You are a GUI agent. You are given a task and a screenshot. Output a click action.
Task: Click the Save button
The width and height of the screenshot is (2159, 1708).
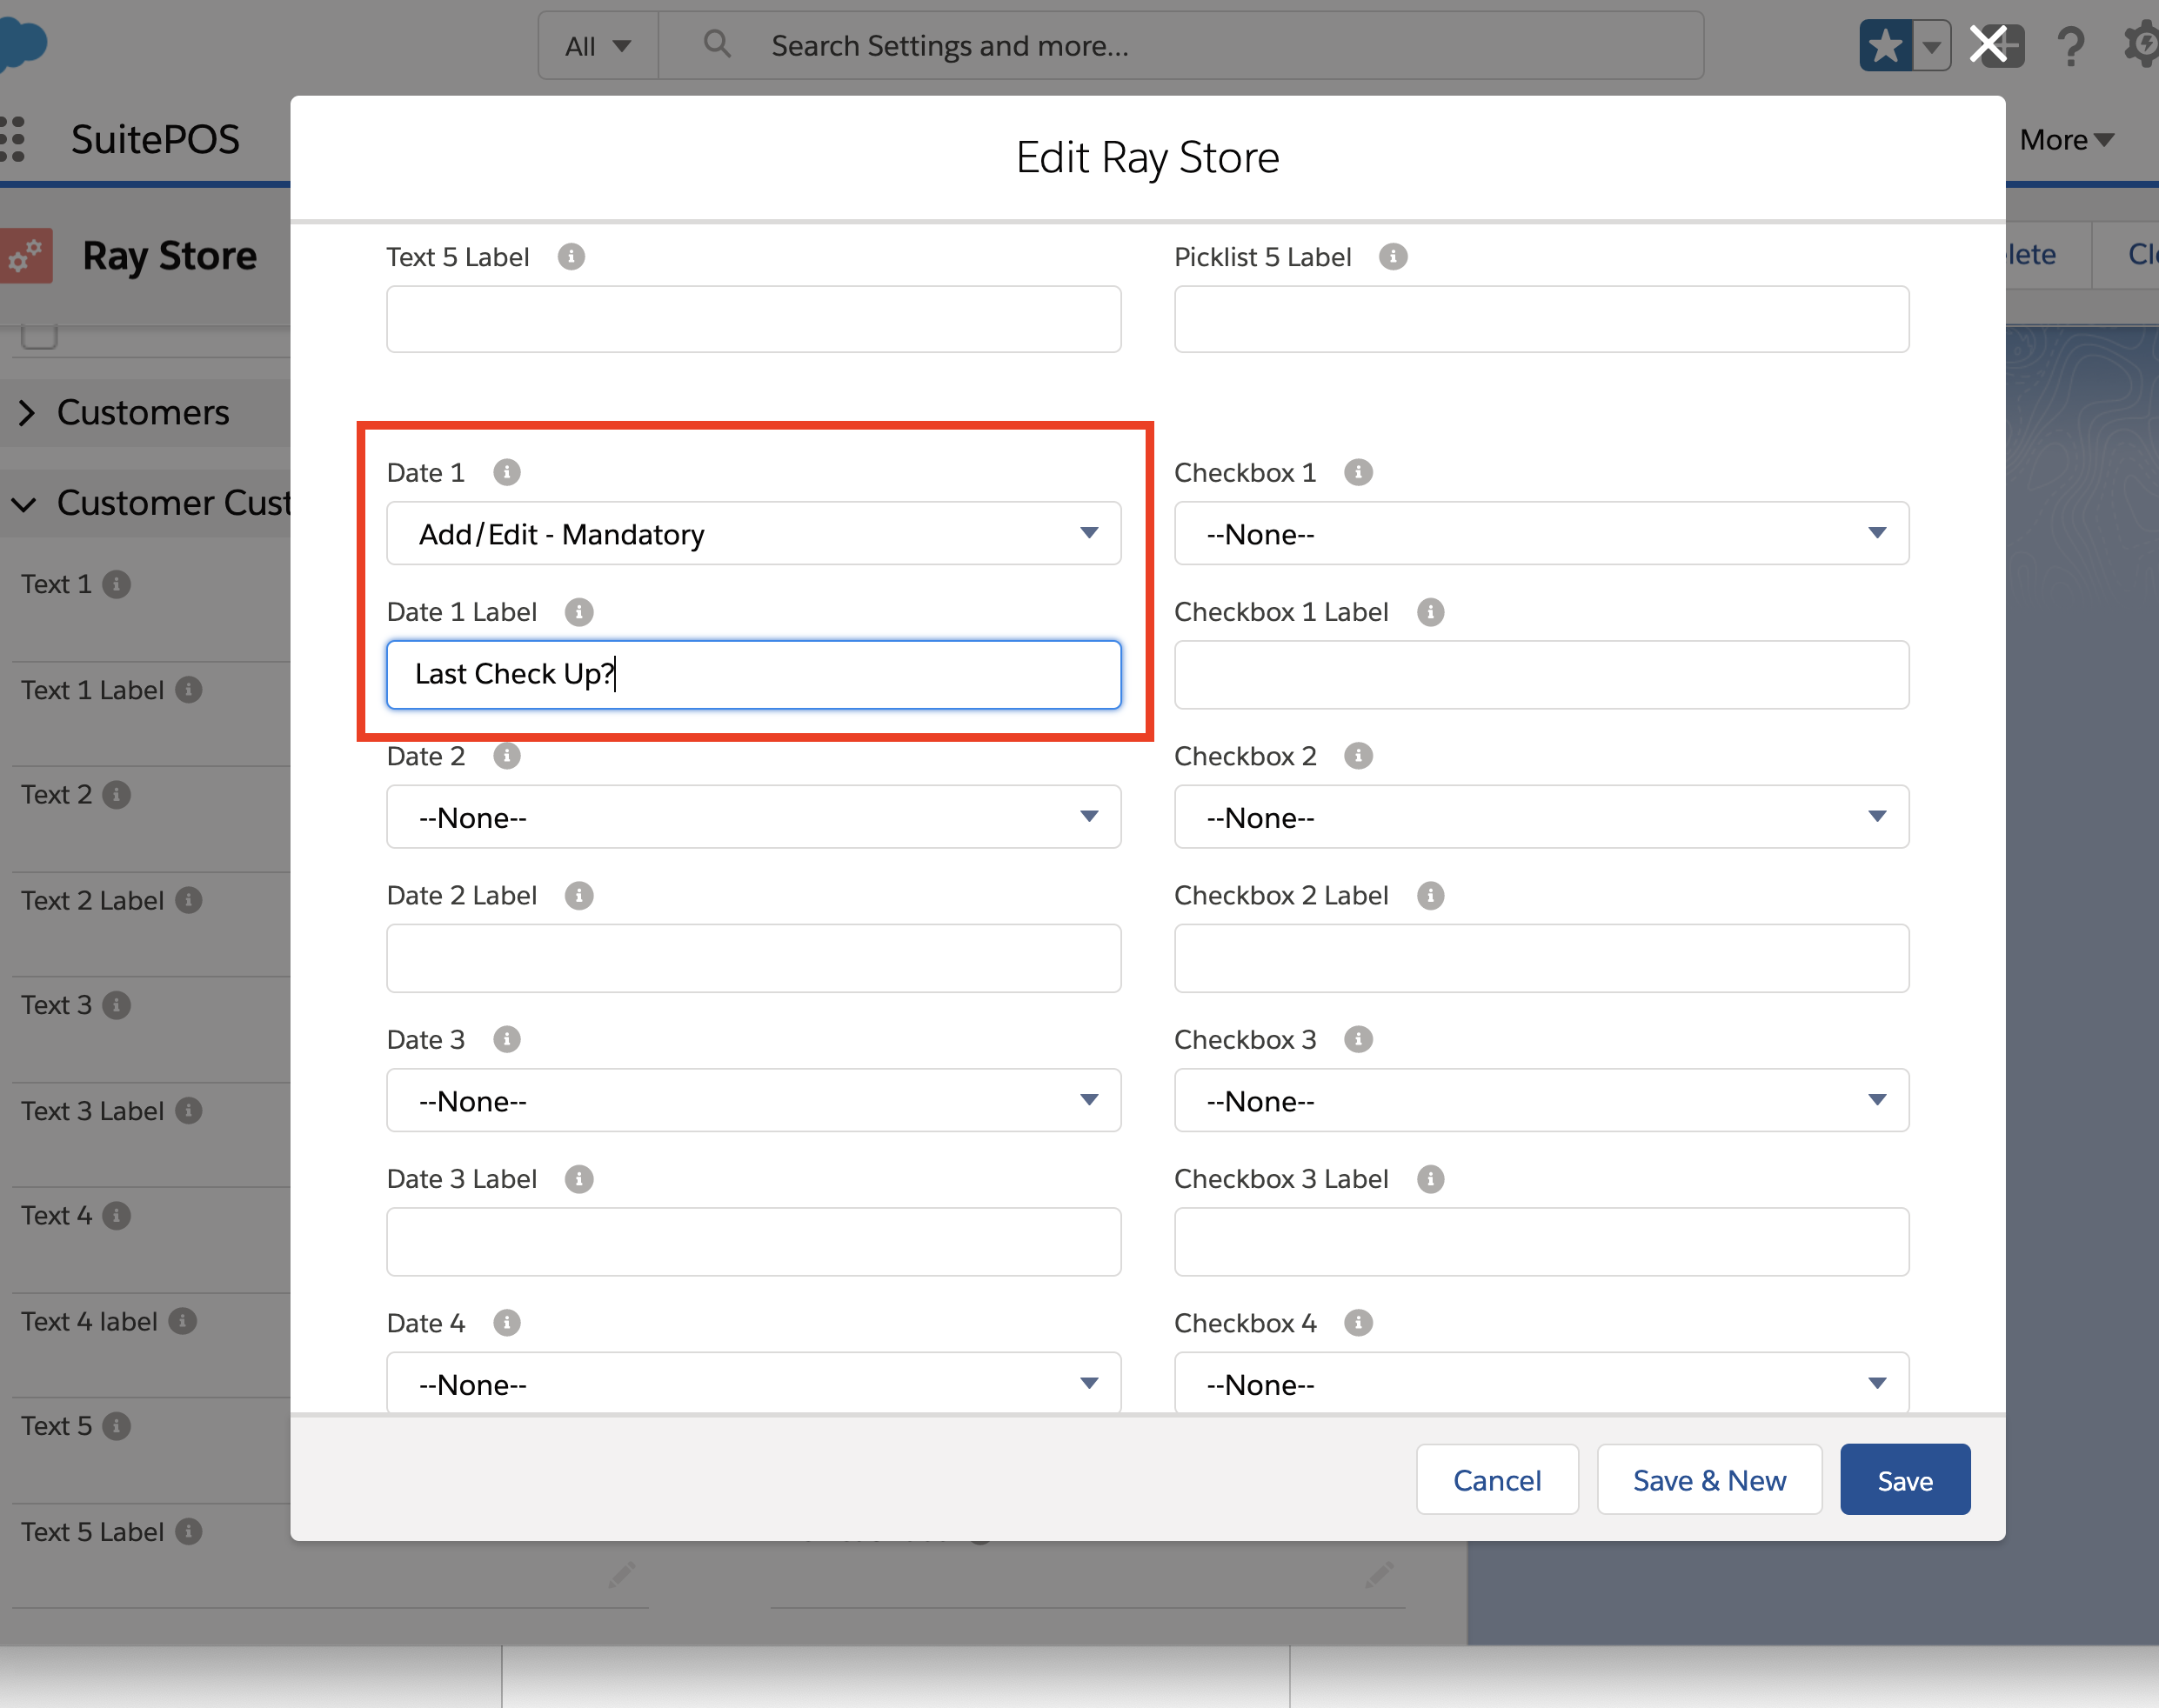coord(1904,1480)
